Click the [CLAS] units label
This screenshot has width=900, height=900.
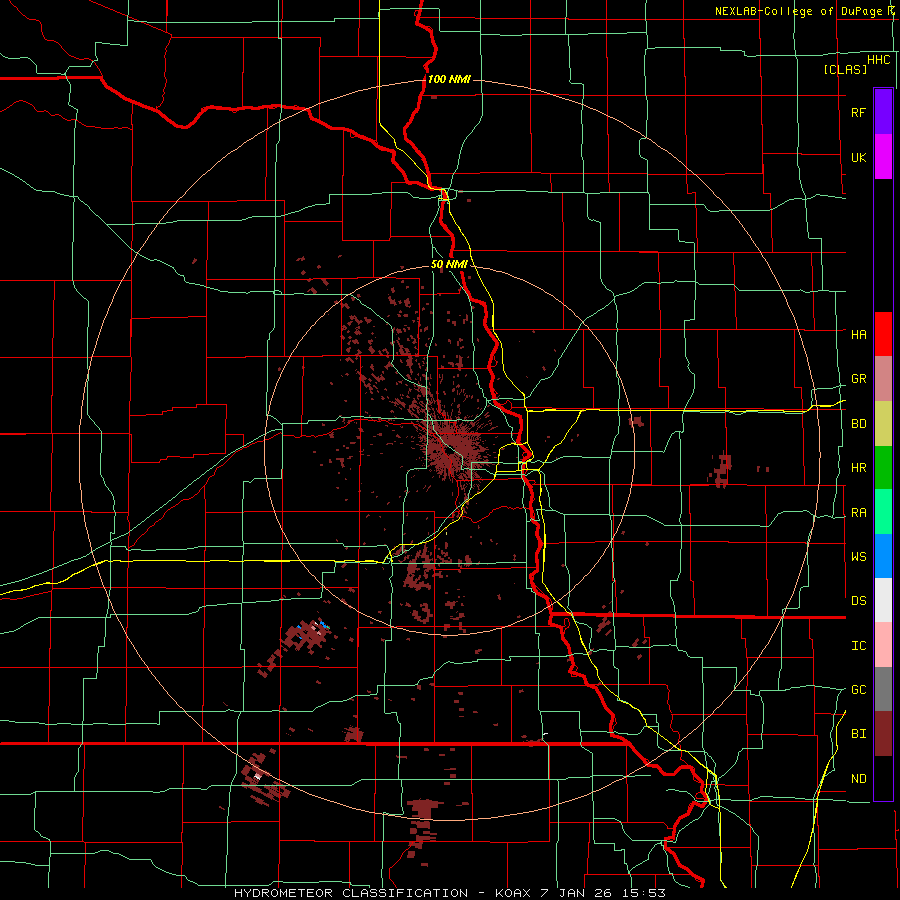(x=845, y=69)
